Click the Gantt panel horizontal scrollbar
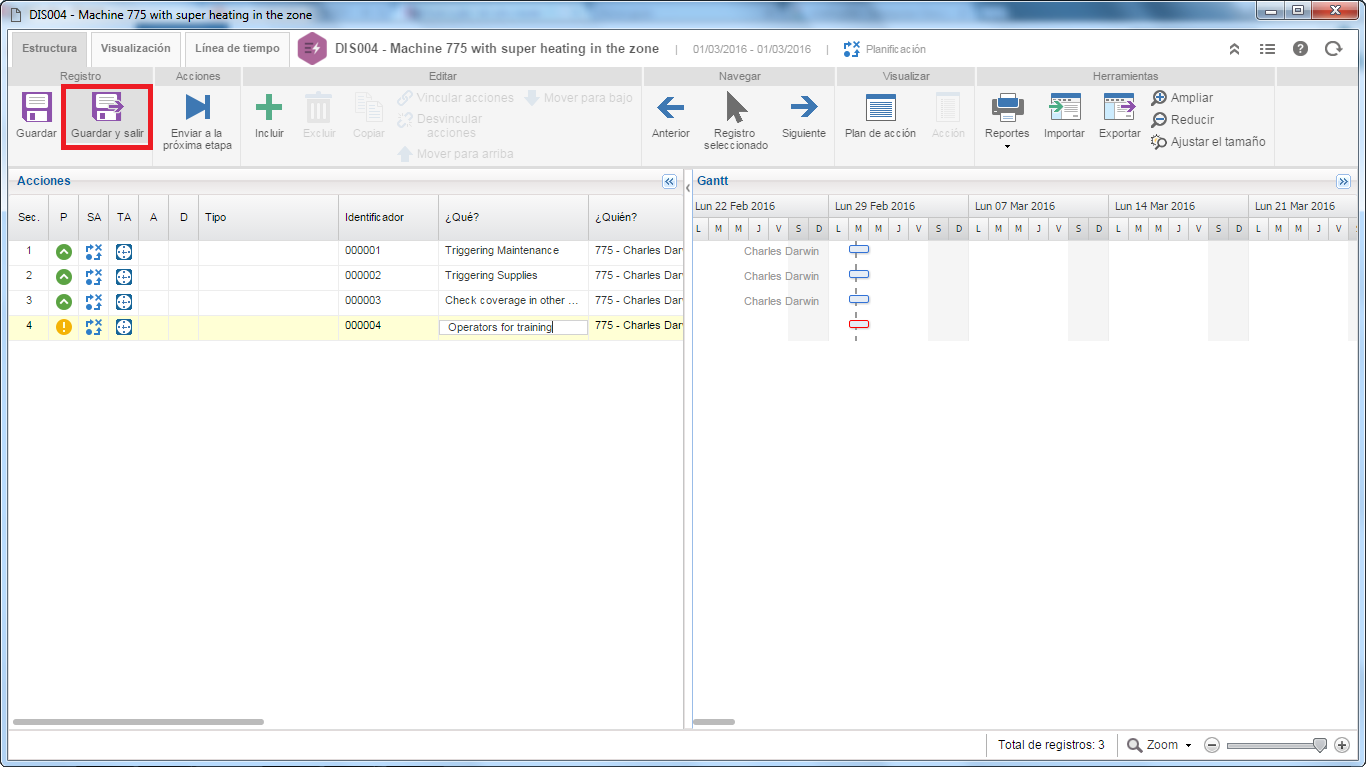This screenshot has height=767, width=1366. (714, 721)
